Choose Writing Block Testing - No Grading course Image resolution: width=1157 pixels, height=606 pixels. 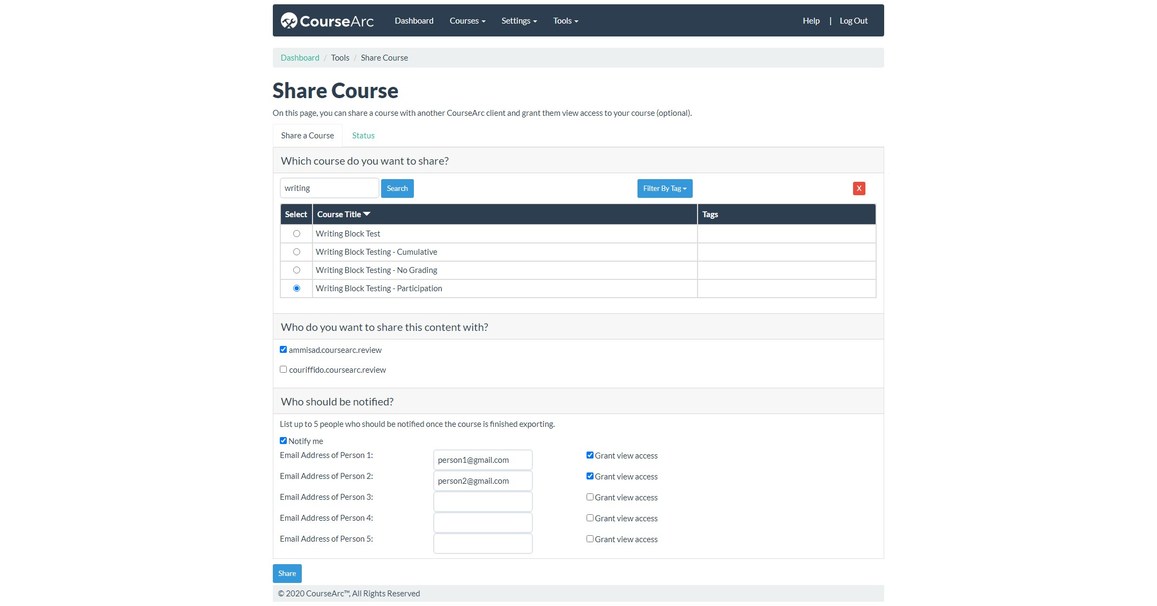pos(295,269)
